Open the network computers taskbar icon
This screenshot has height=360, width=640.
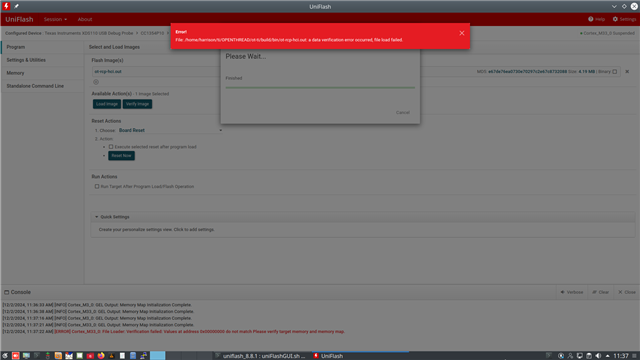(x=143, y=356)
